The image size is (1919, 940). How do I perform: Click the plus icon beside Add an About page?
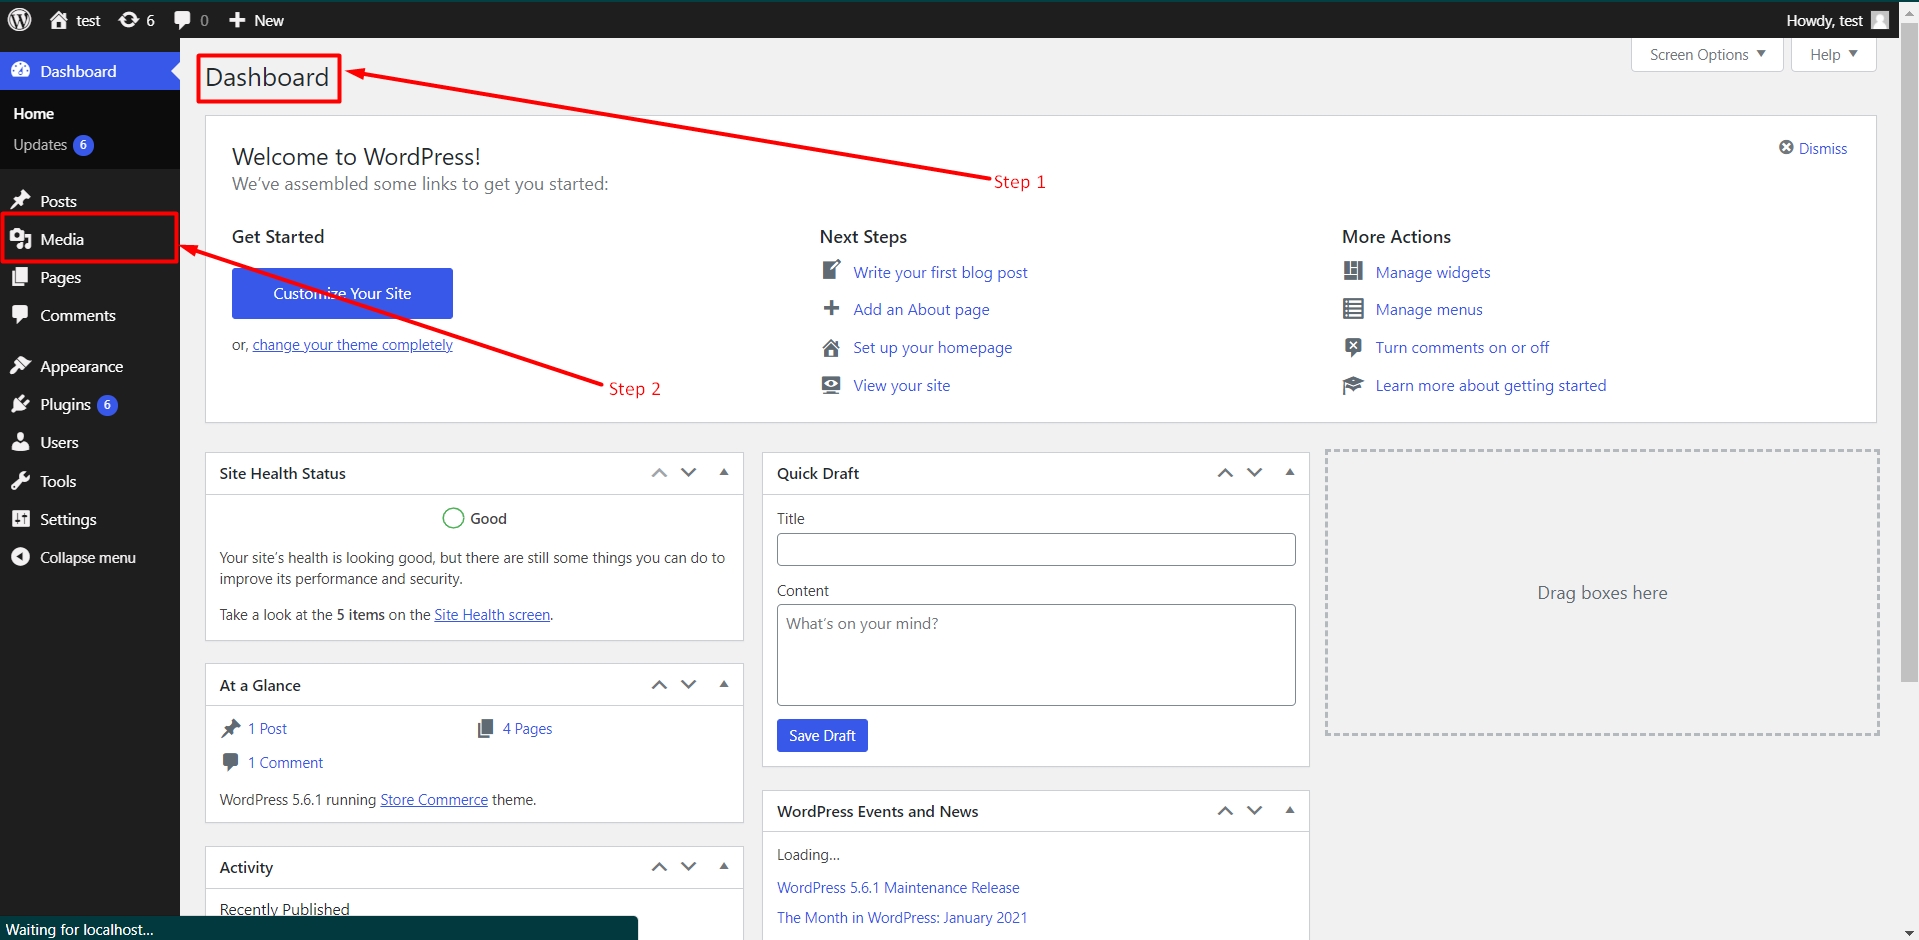point(831,308)
